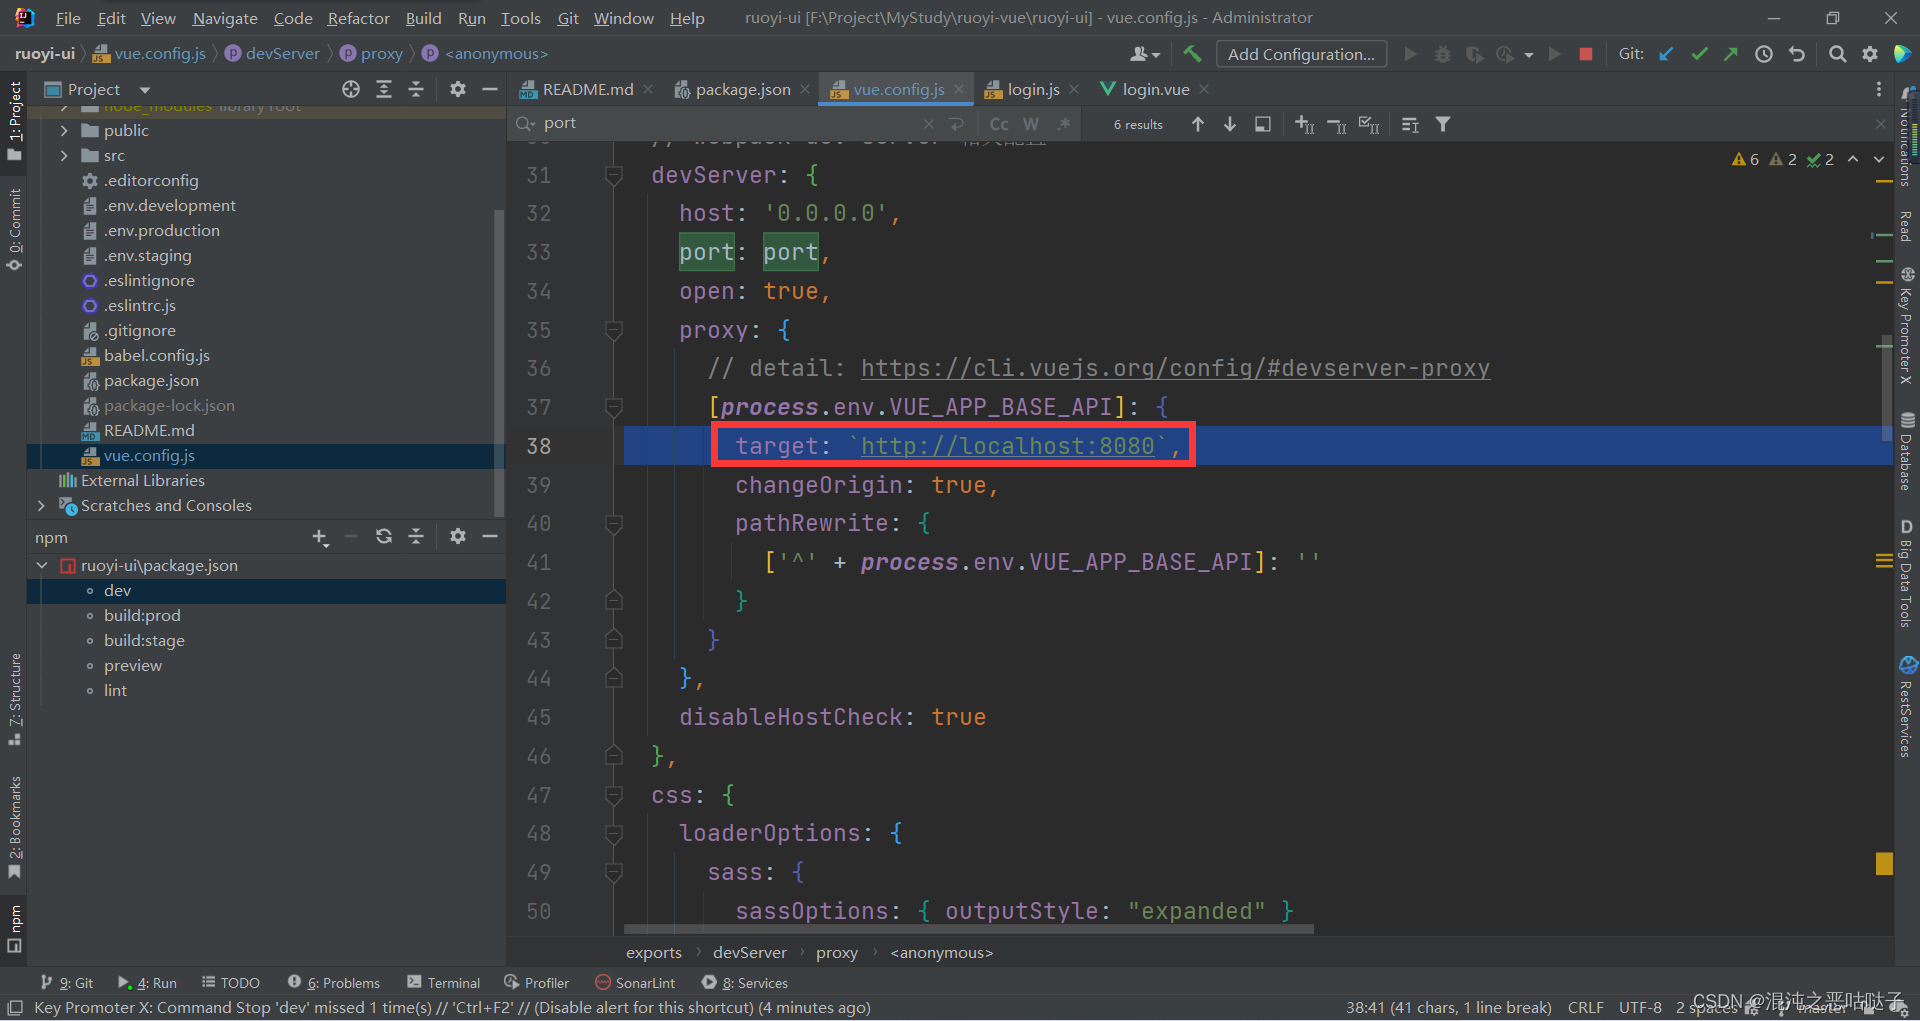Unselect occurrence icon in find bar

click(1337, 124)
